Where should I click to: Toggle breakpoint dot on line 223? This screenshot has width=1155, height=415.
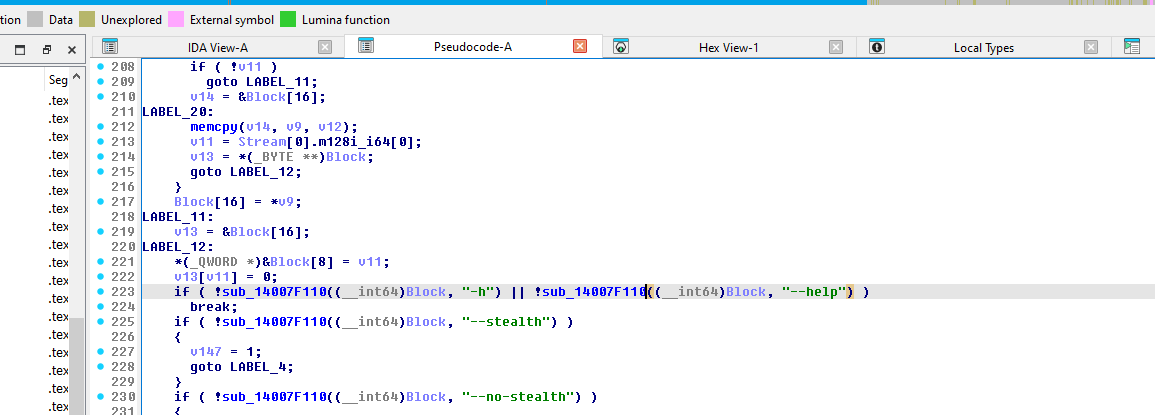[101, 292]
